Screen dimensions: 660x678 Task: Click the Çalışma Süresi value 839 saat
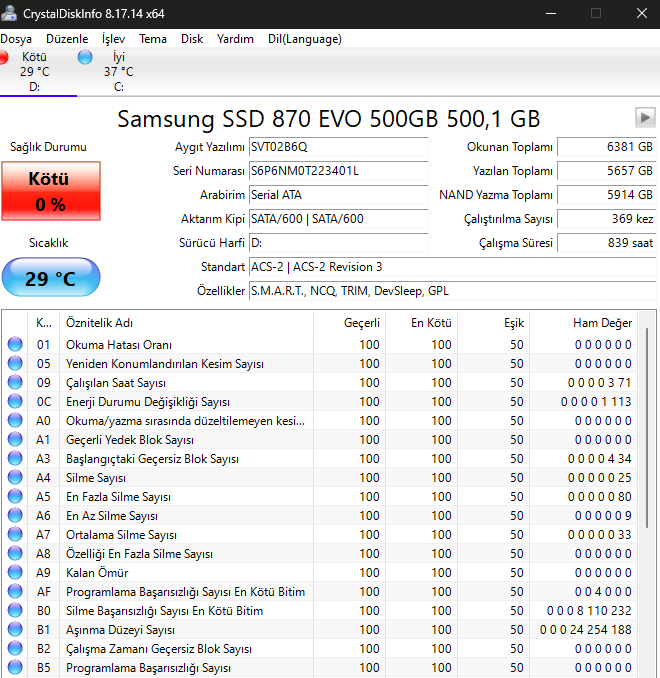click(x=607, y=243)
